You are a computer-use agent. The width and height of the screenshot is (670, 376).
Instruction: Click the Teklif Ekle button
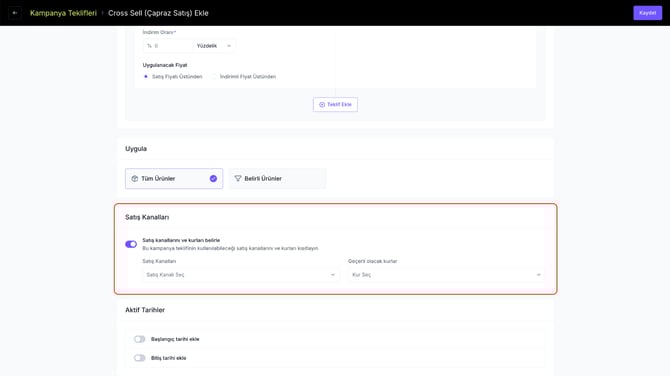[x=335, y=105]
